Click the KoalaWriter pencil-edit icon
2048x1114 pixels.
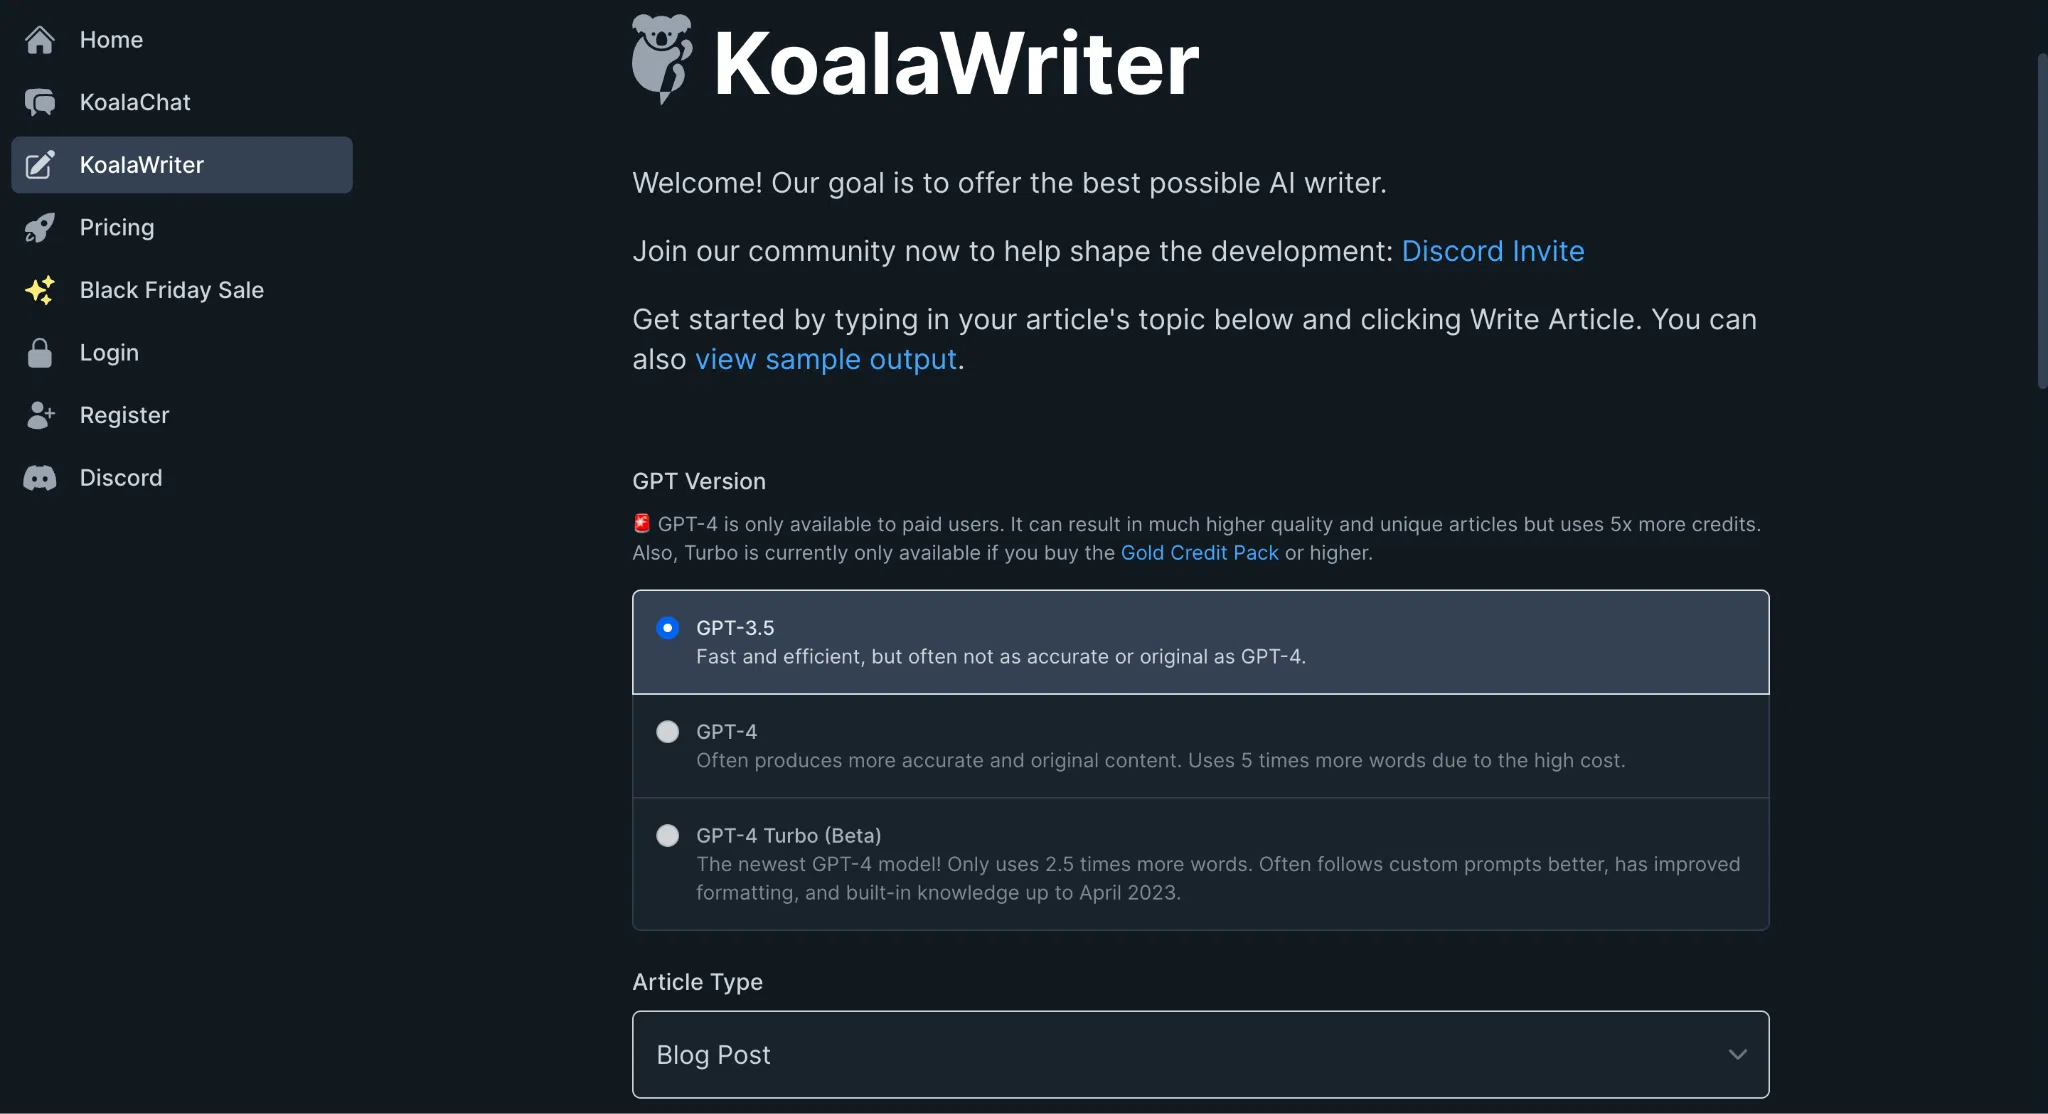(40, 165)
